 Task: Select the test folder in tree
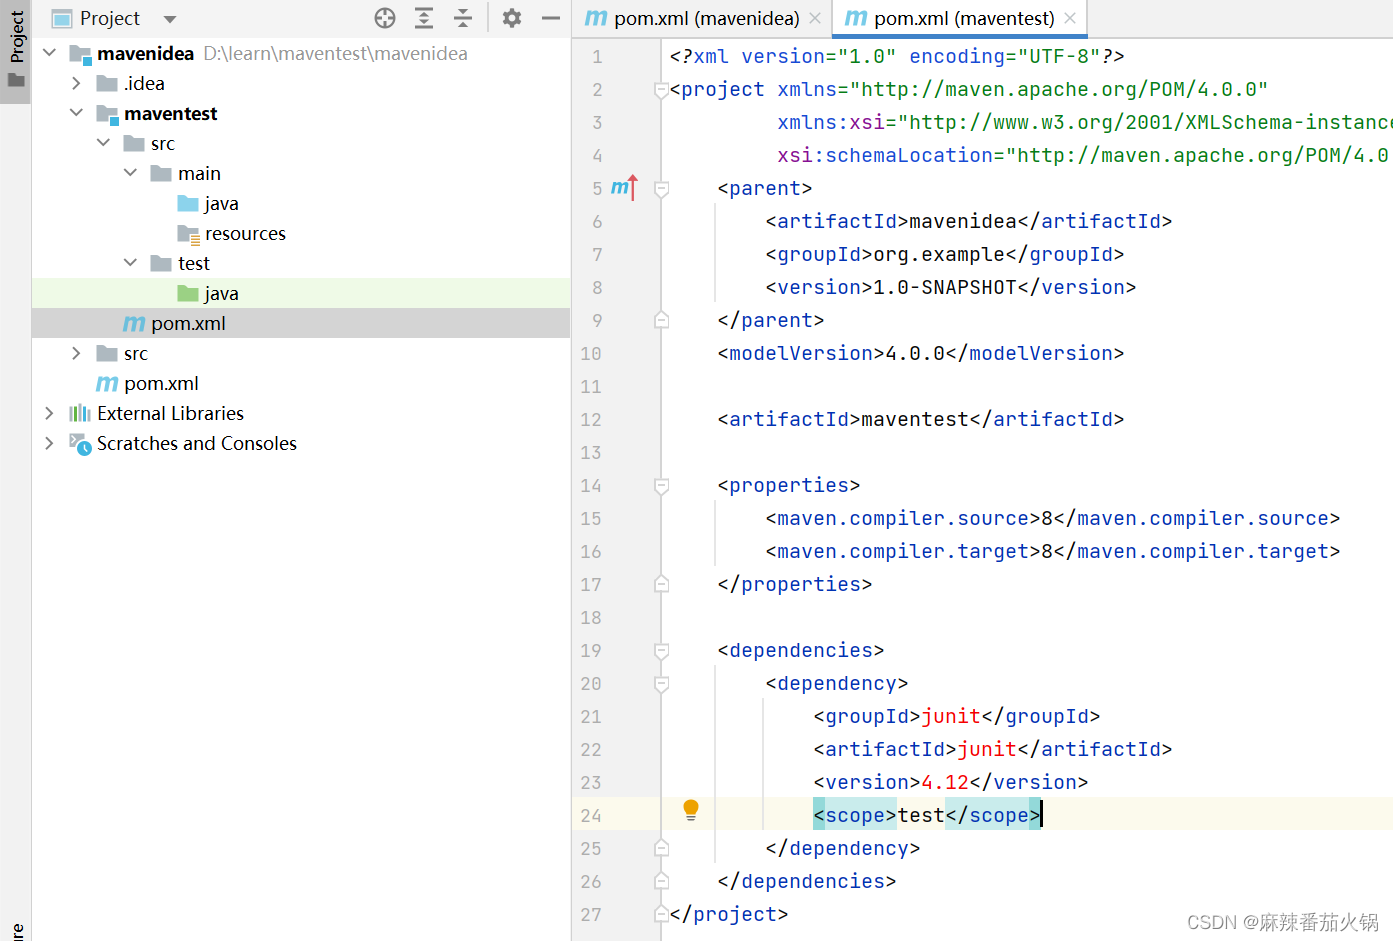(x=194, y=263)
